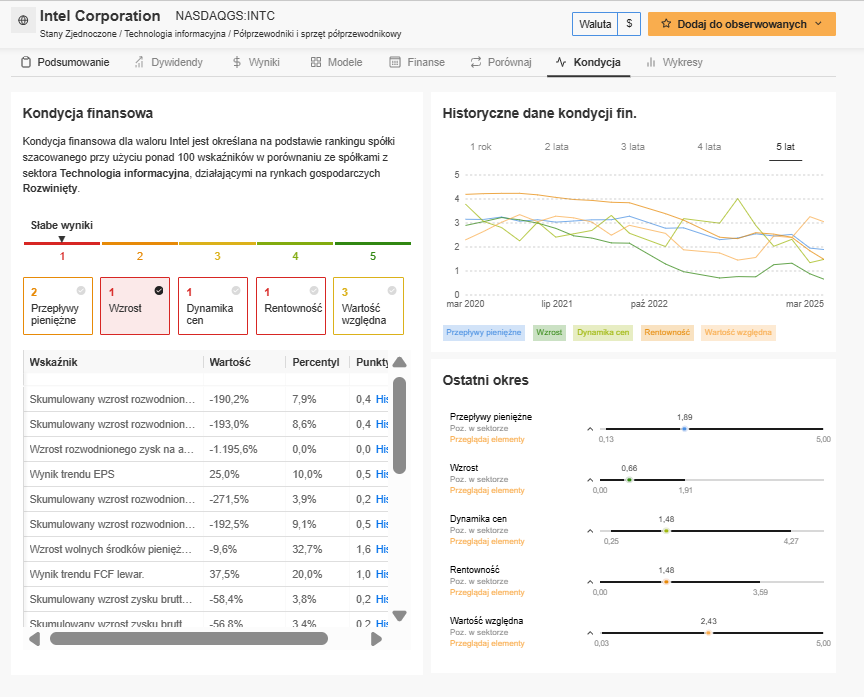Click the Dywidendy tab icon
864x697 pixels.
[139, 62]
